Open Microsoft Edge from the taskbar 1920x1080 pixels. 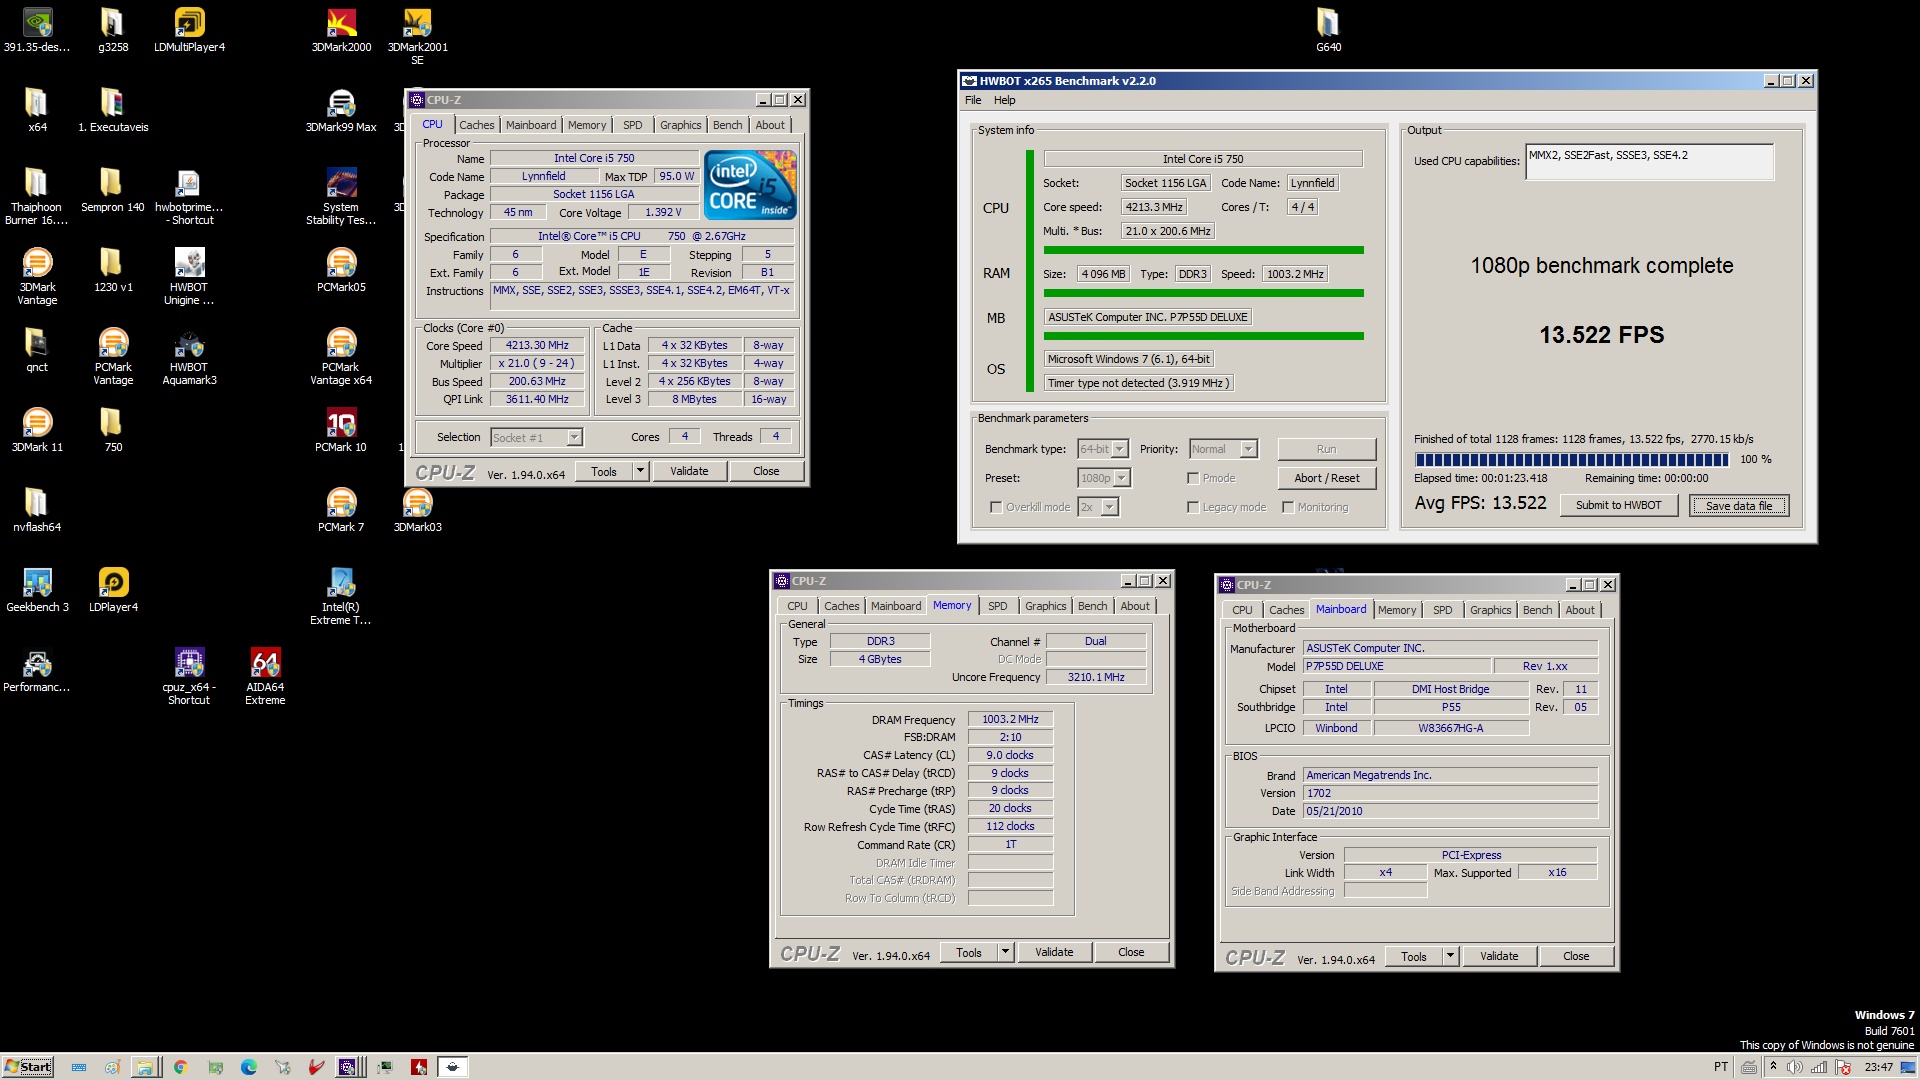tap(249, 1067)
